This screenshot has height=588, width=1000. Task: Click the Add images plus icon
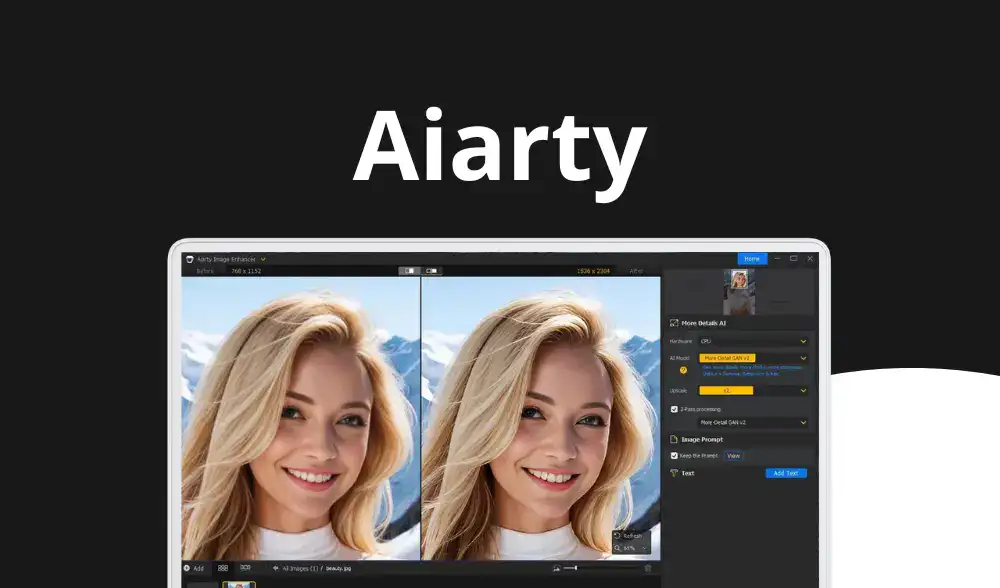(x=186, y=568)
